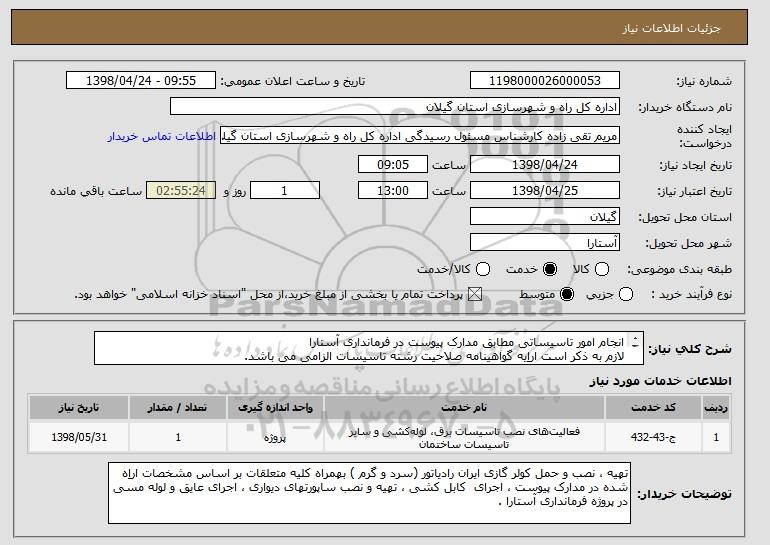This screenshot has height=545, width=770.
Task: Choose the جزیی purchase process option
Action: pyautogui.click(x=626, y=295)
